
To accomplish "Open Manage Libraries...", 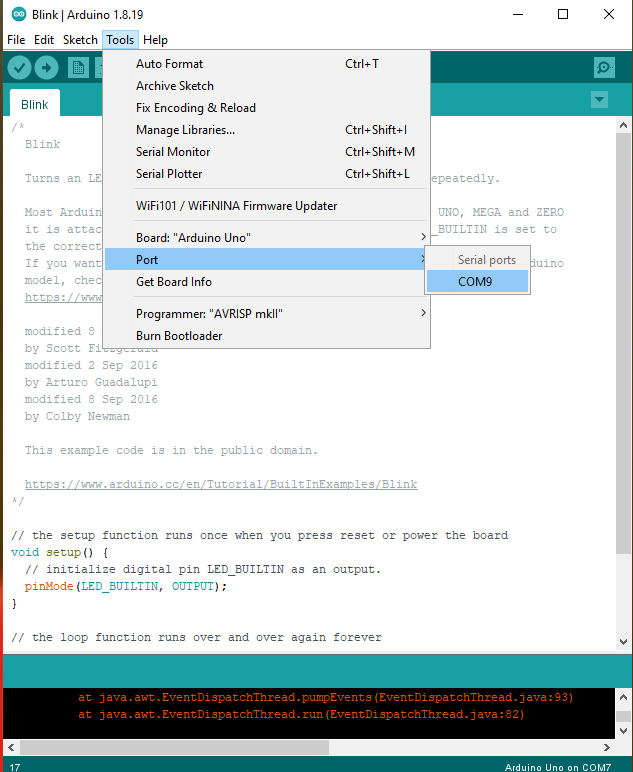I will click(x=267, y=130).
